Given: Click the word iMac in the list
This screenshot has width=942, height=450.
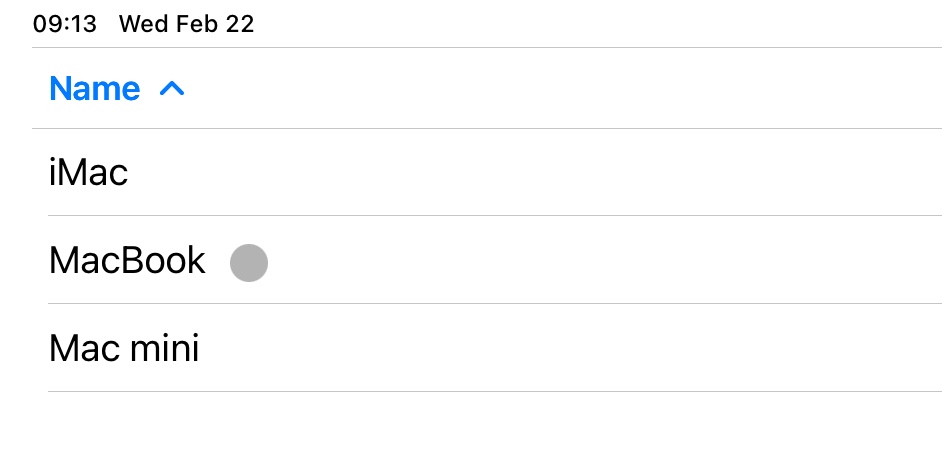Looking at the screenshot, I should (89, 173).
